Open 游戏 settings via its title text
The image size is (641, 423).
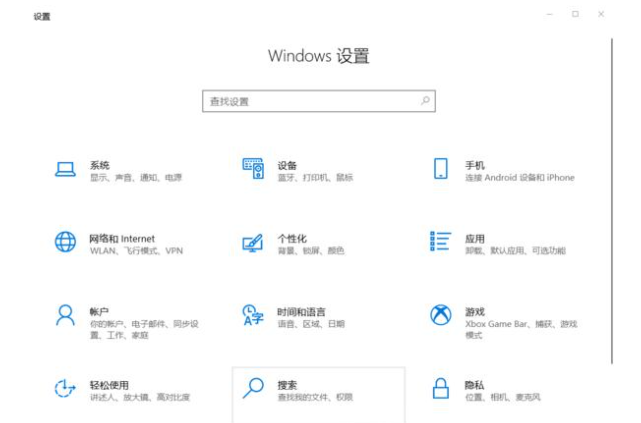click(474, 311)
